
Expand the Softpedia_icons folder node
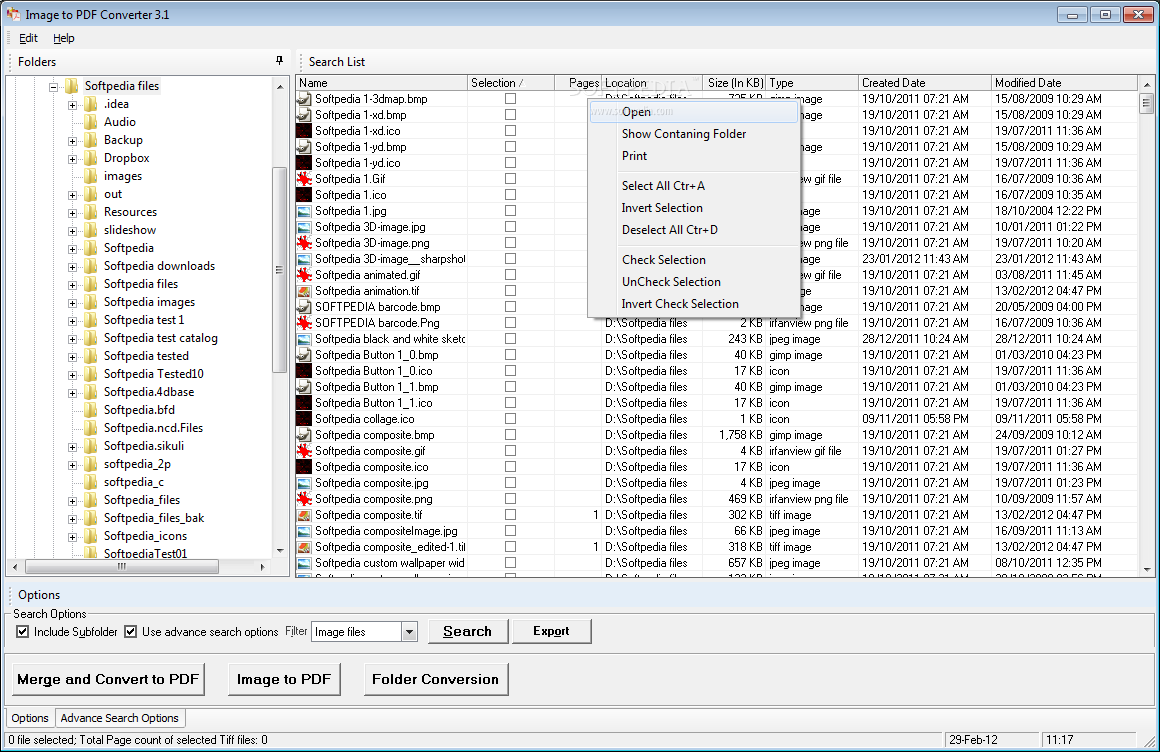point(72,537)
